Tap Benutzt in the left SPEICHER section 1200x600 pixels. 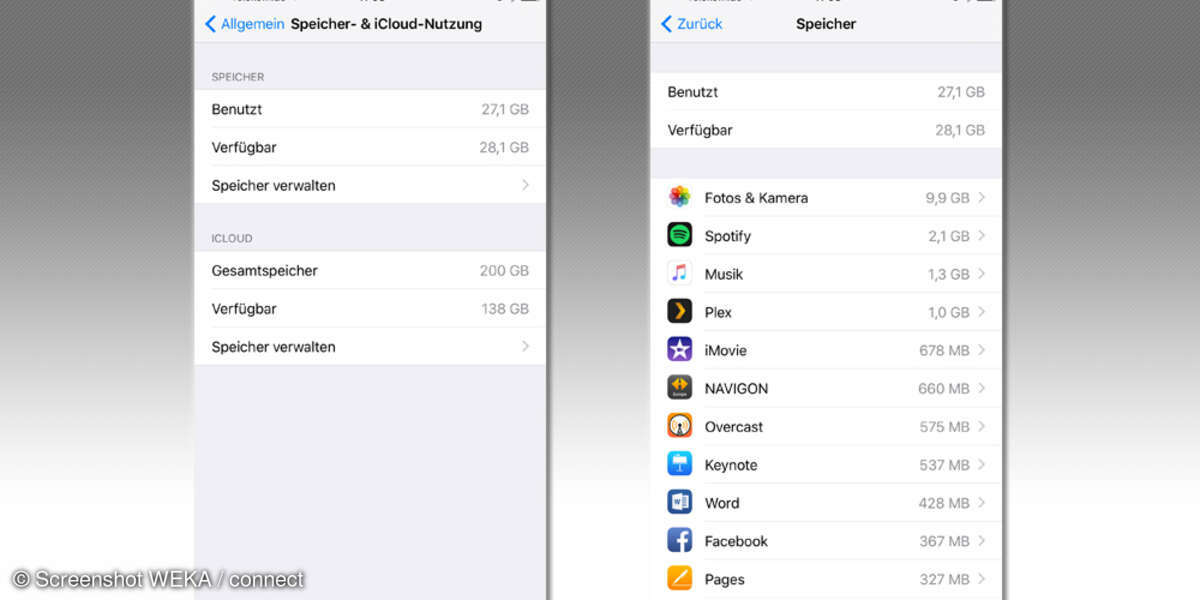[237, 109]
